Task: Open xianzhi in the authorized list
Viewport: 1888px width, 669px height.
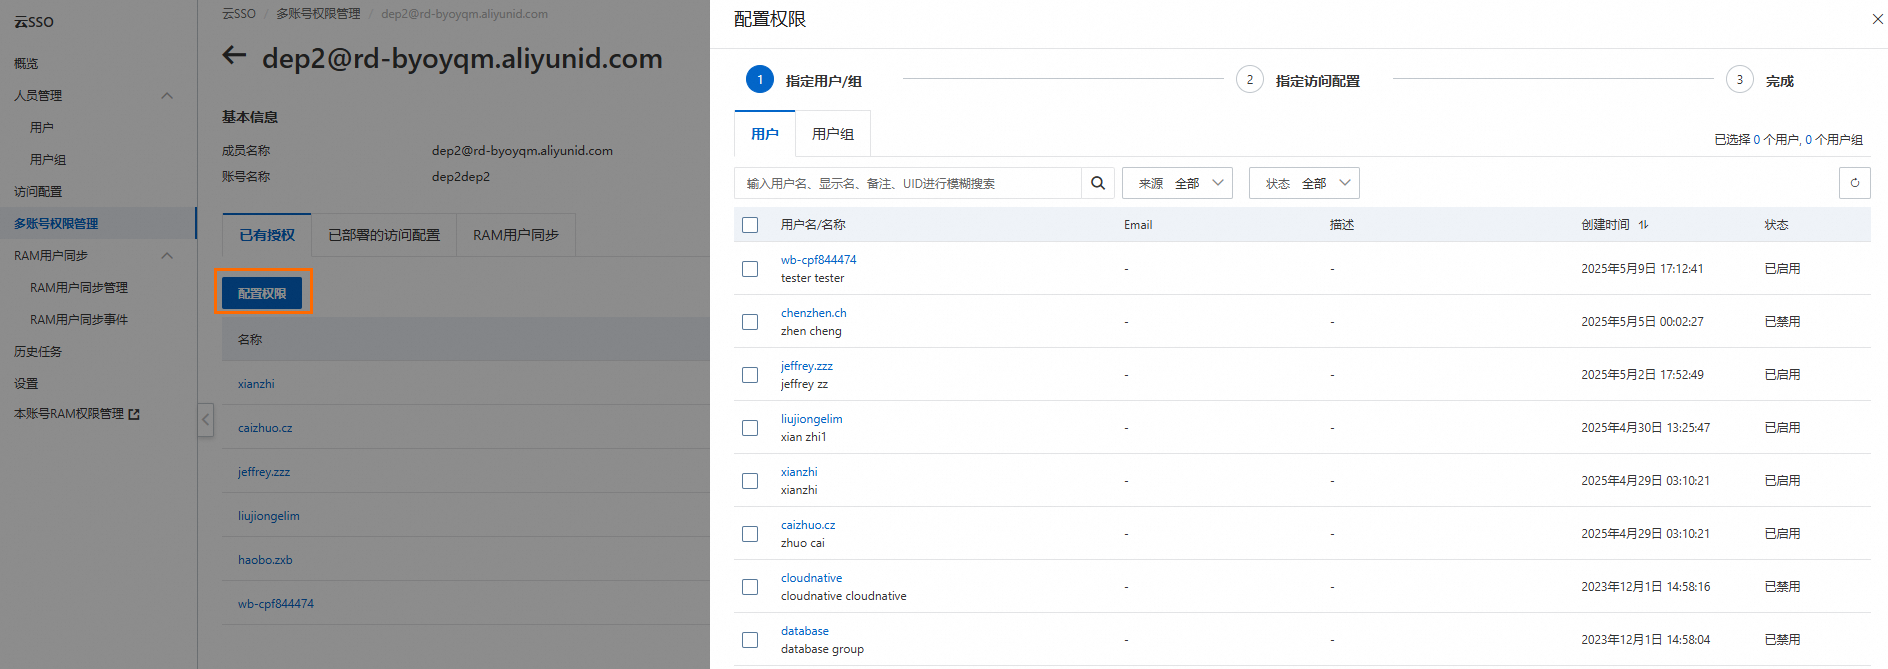Action: pos(256,384)
